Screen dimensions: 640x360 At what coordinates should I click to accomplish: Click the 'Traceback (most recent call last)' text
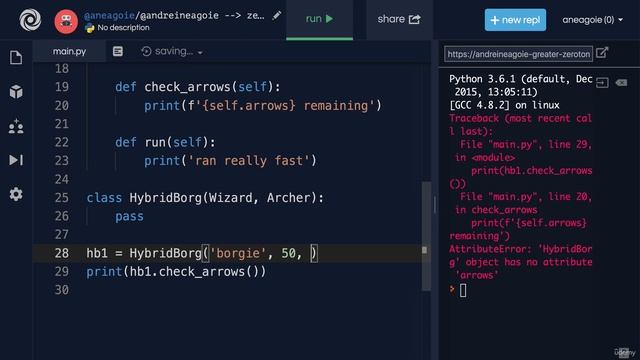click(x=520, y=124)
